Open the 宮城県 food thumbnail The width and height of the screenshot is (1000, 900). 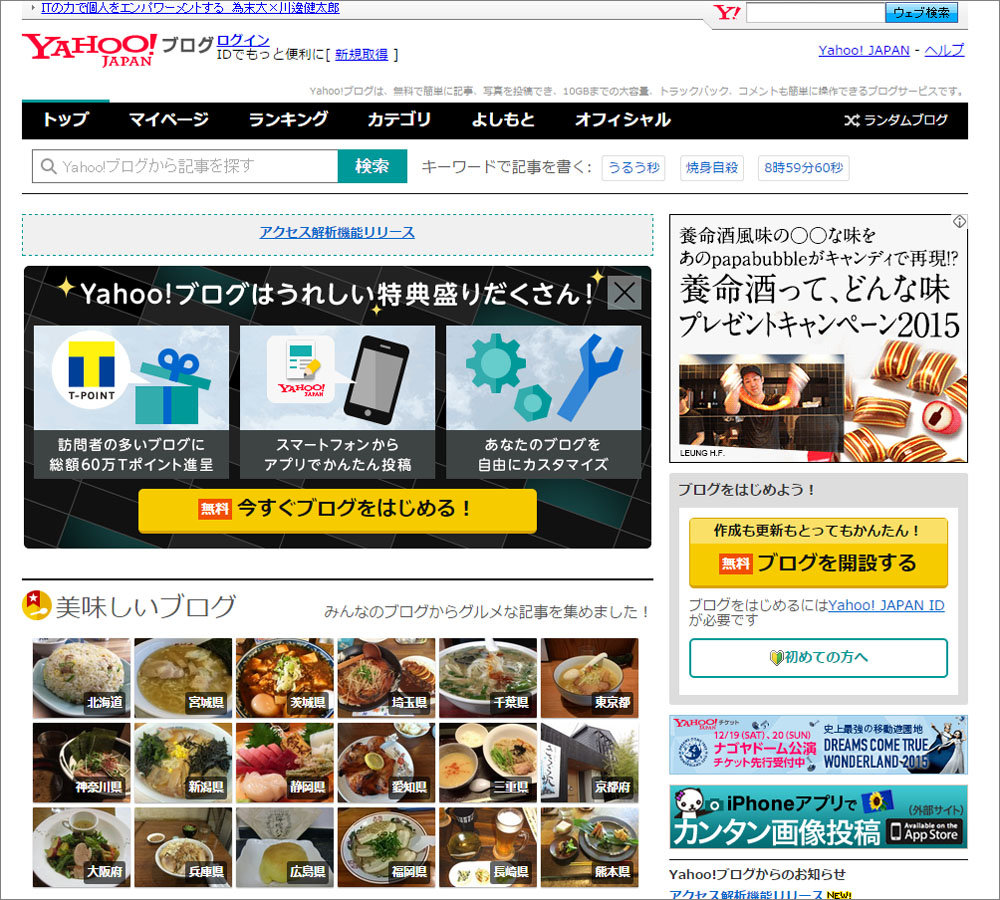coord(183,678)
